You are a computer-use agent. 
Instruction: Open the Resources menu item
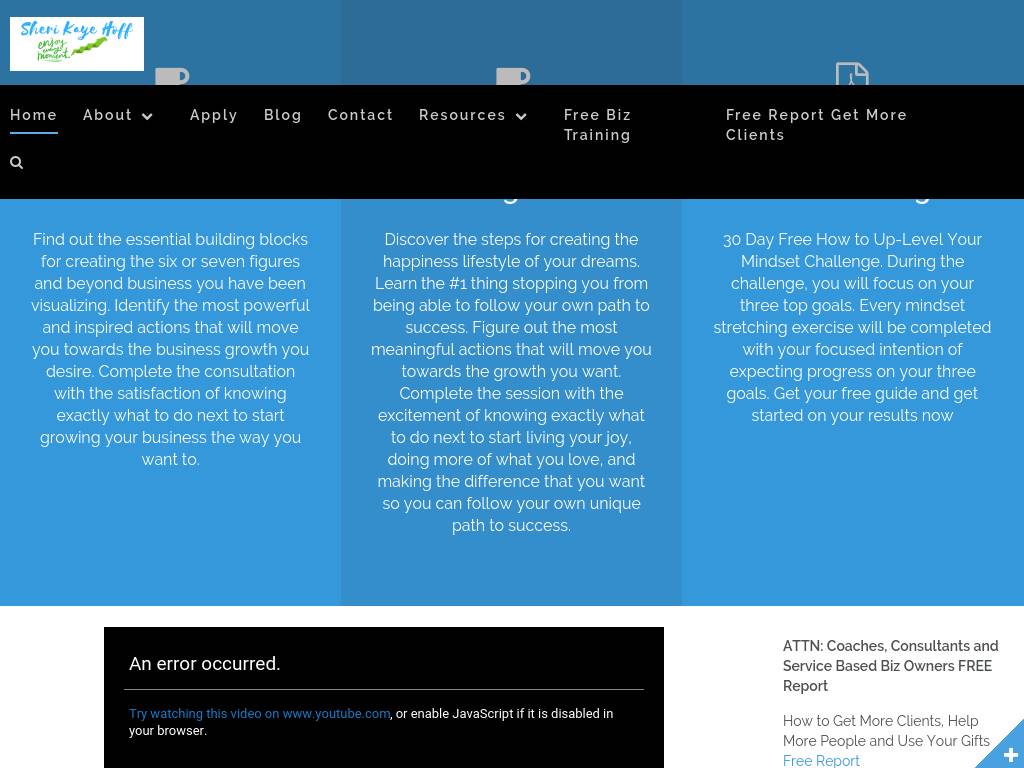tap(462, 115)
